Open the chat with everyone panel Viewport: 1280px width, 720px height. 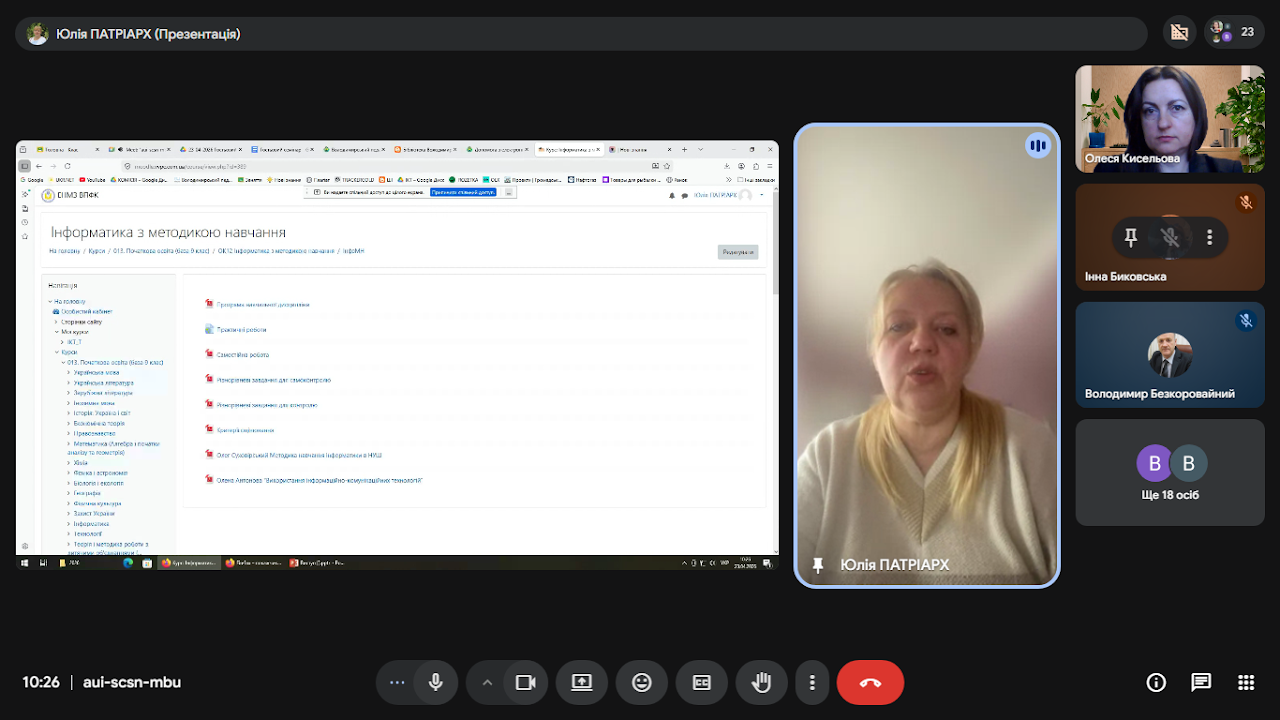pyautogui.click(x=1201, y=683)
